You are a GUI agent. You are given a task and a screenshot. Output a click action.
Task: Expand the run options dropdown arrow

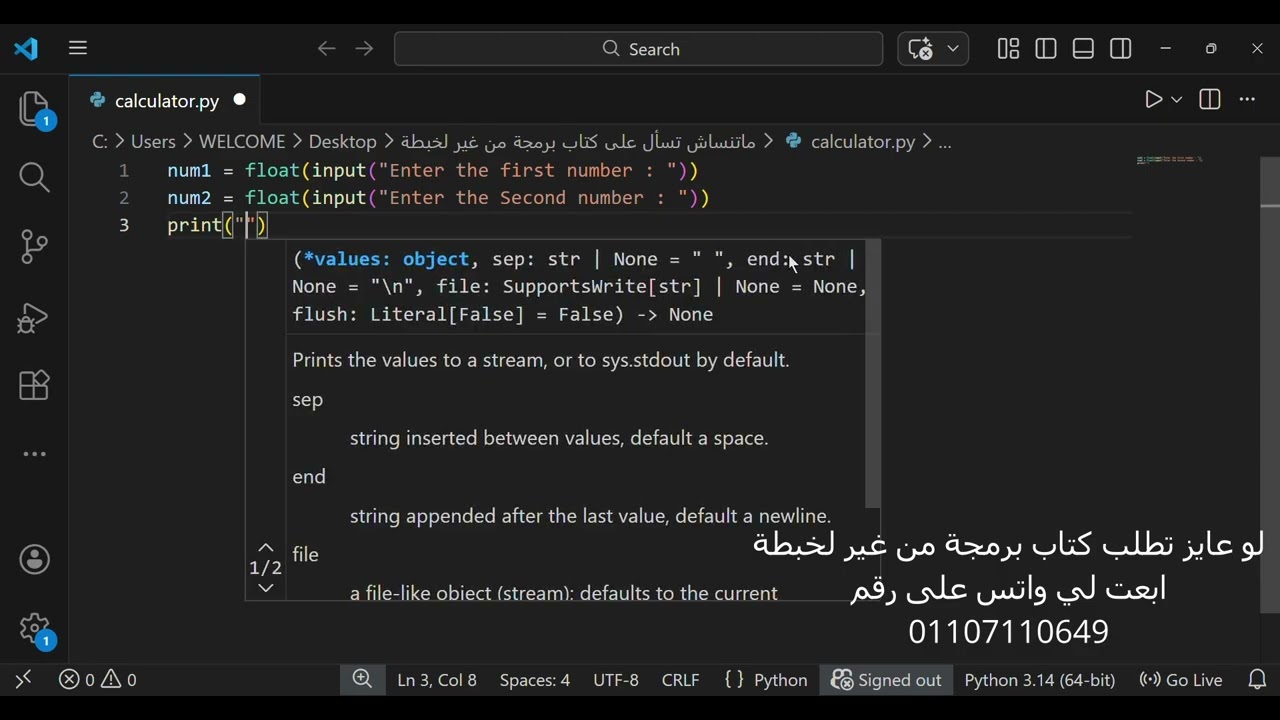click(x=1176, y=99)
